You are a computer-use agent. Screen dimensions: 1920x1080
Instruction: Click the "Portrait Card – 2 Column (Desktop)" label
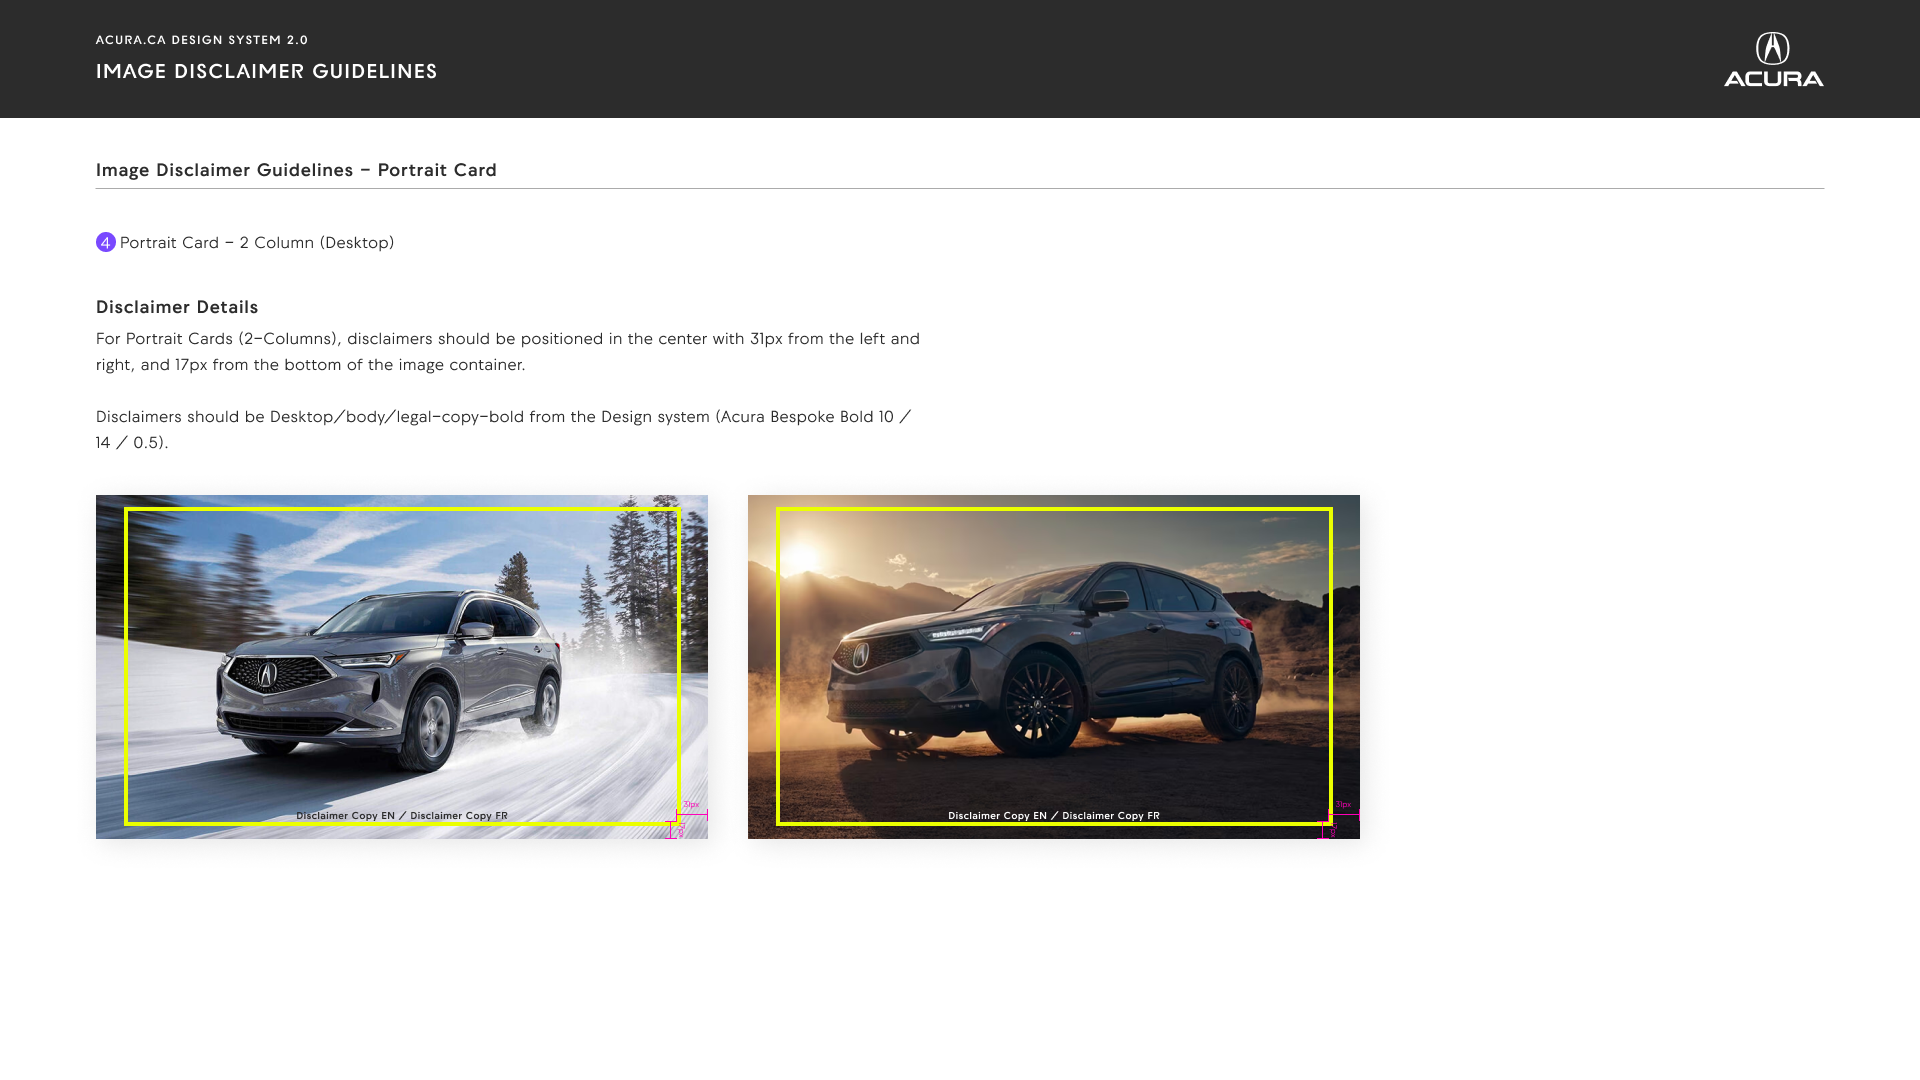point(257,243)
